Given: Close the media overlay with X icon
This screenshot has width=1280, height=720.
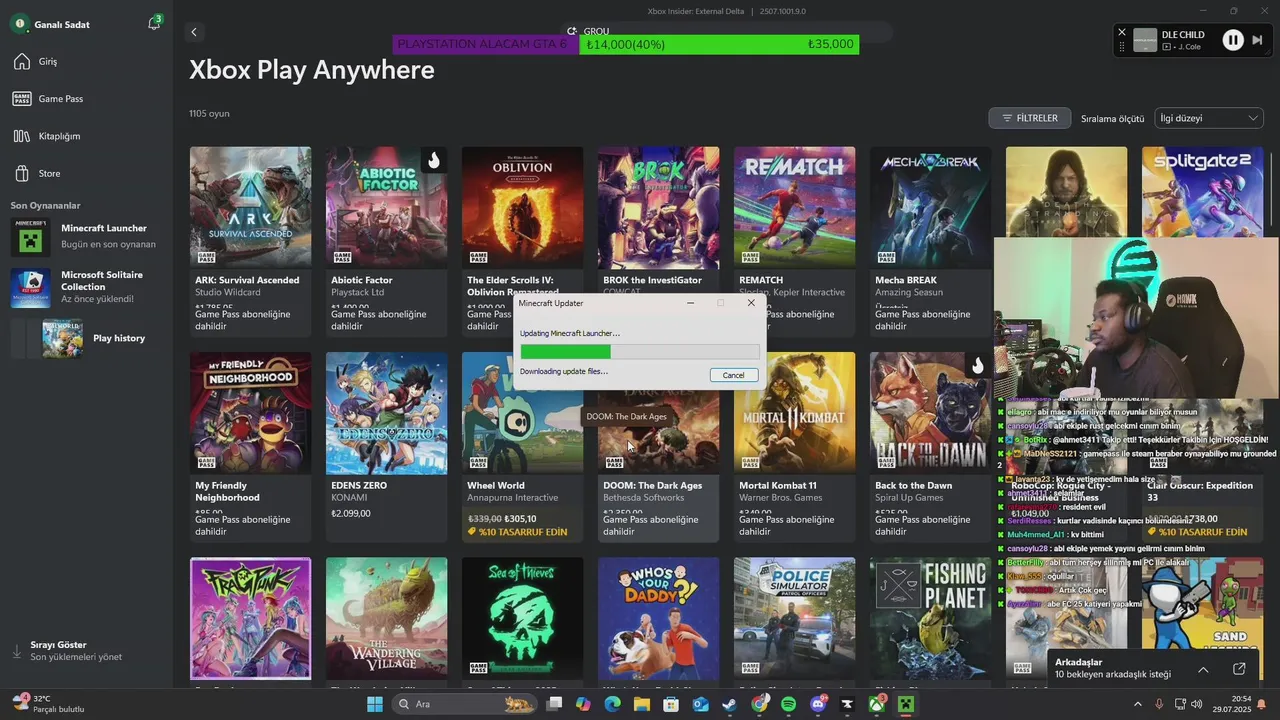Looking at the screenshot, I should point(1121,32).
